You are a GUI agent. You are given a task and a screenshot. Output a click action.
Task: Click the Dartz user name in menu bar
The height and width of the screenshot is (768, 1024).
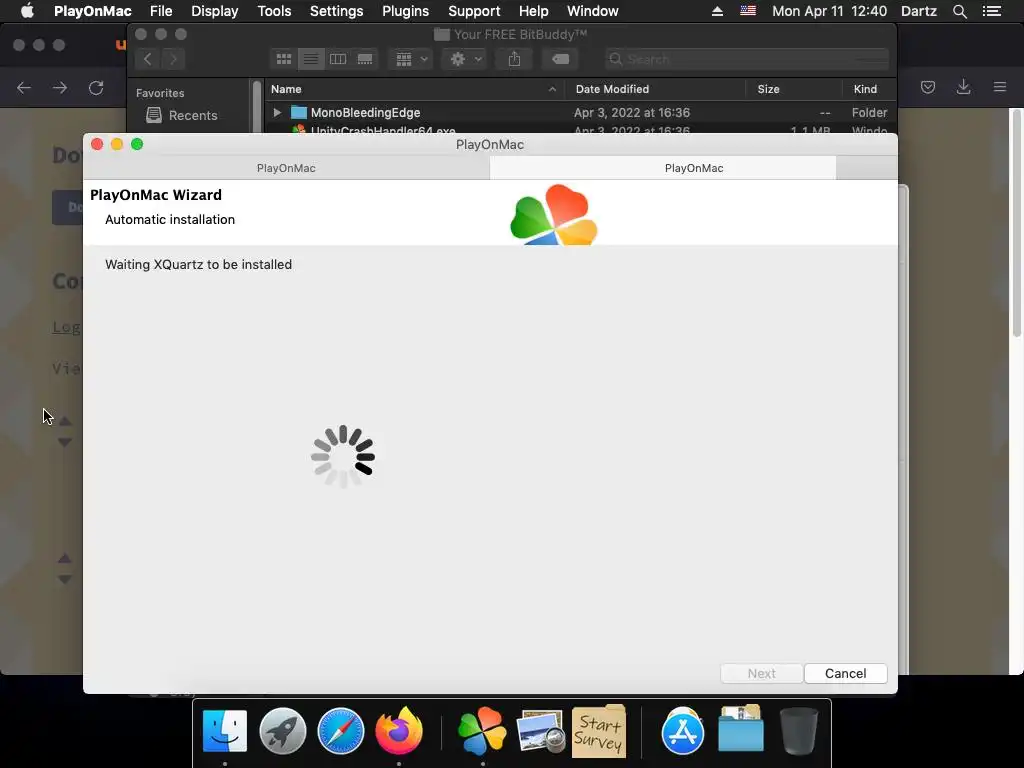(x=918, y=11)
